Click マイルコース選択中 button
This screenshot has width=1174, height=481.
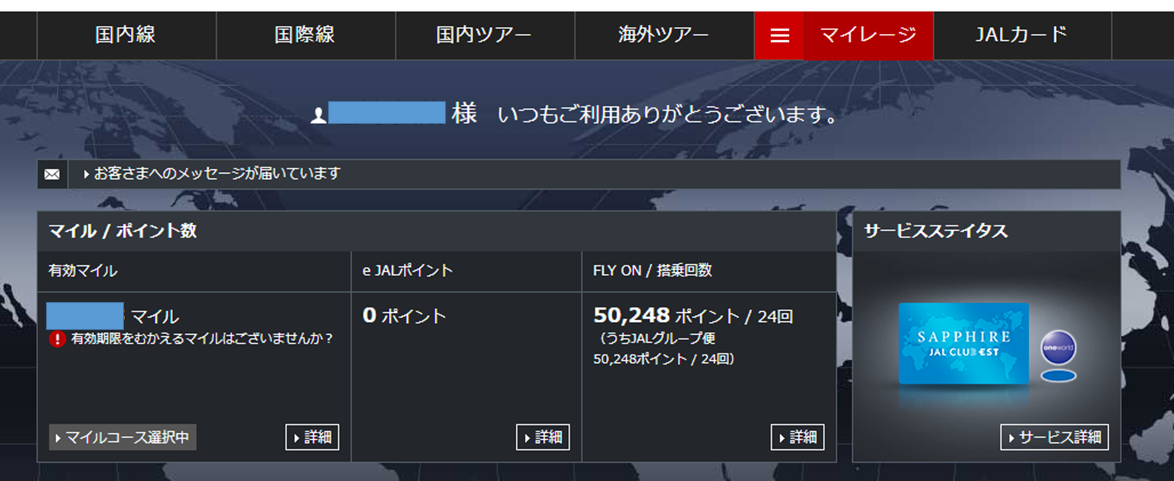[x=123, y=438]
